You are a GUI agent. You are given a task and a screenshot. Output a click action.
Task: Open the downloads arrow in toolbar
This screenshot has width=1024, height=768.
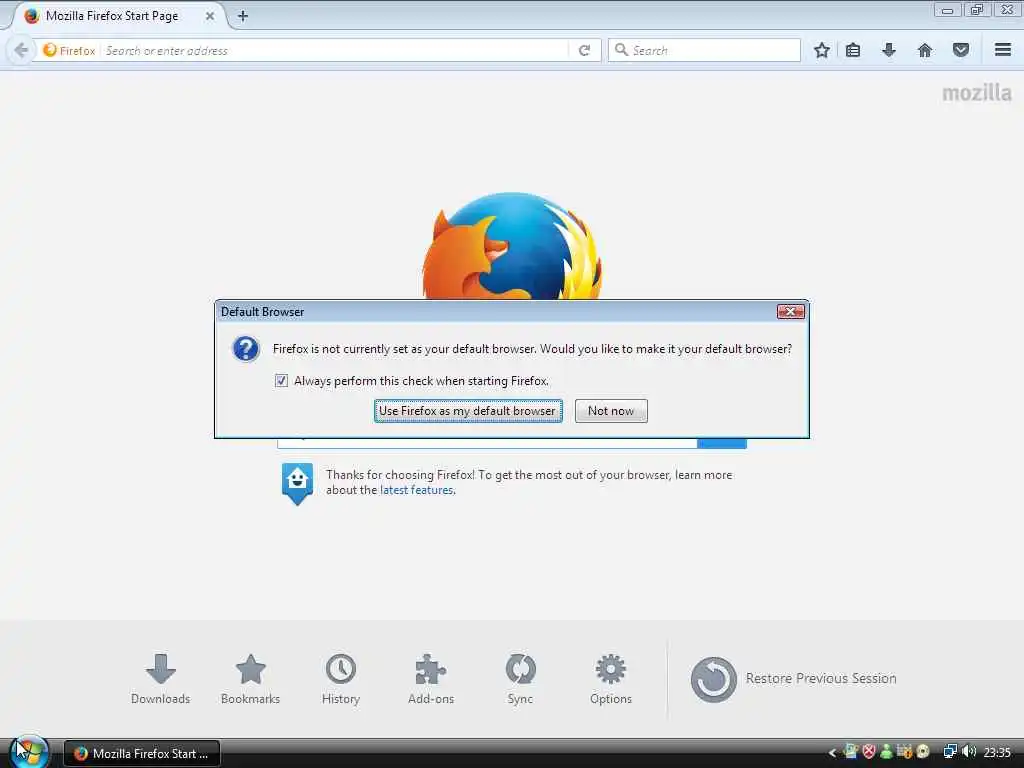click(889, 50)
